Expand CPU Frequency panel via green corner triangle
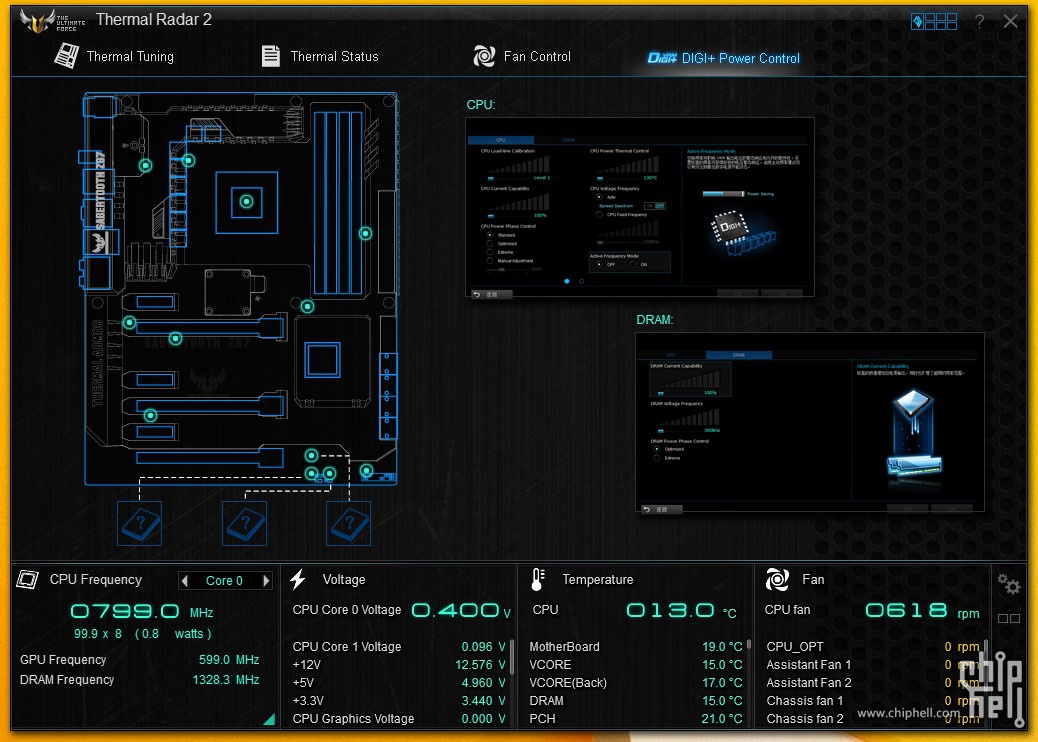The width and height of the screenshot is (1038, 742). point(269,719)
